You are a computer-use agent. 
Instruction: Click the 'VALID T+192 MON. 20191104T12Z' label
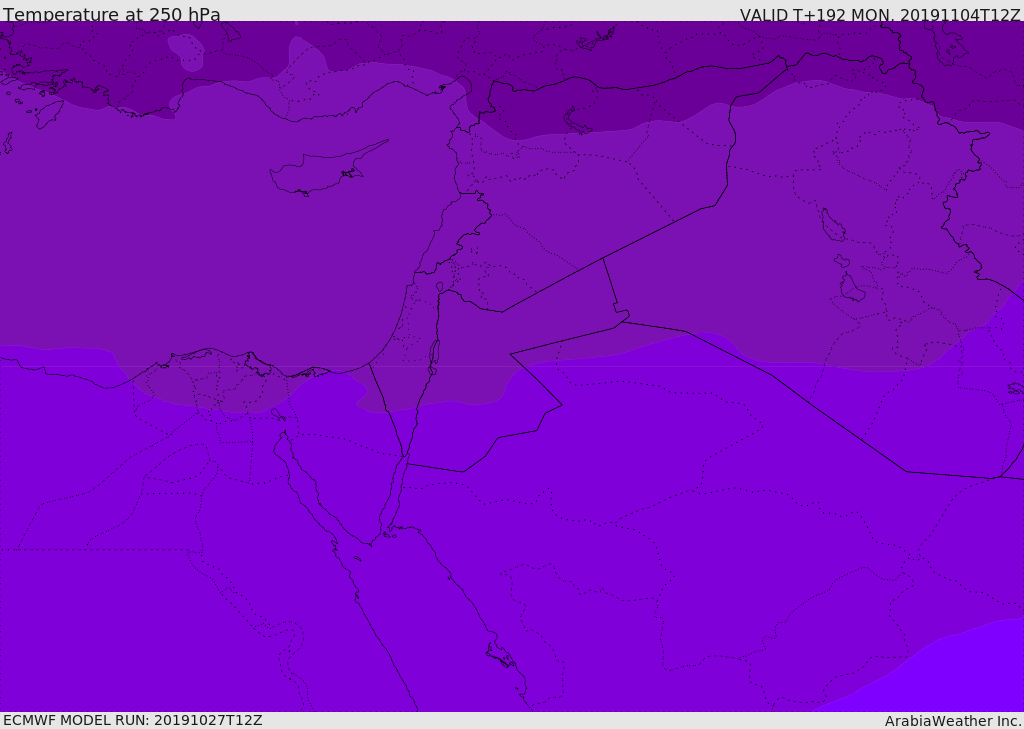click(880, 15)
